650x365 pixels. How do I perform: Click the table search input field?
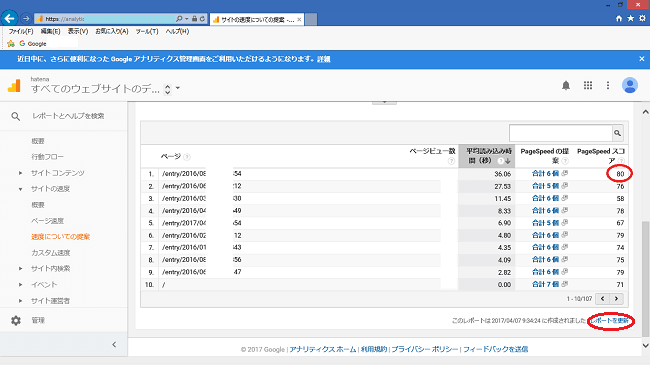coord(561,133)
